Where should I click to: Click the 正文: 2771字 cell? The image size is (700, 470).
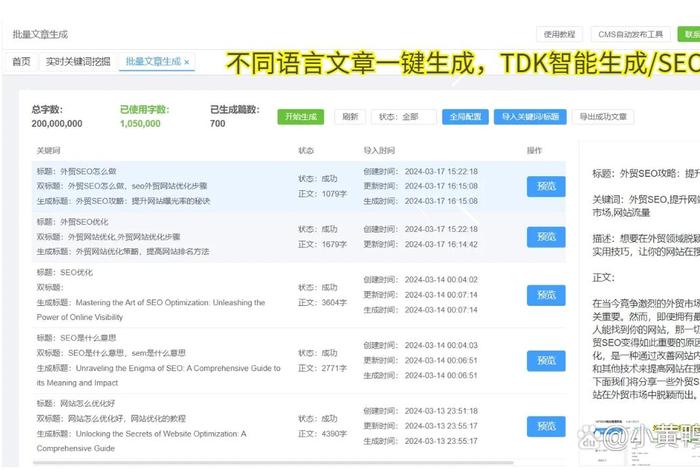[x=322, y=368]
